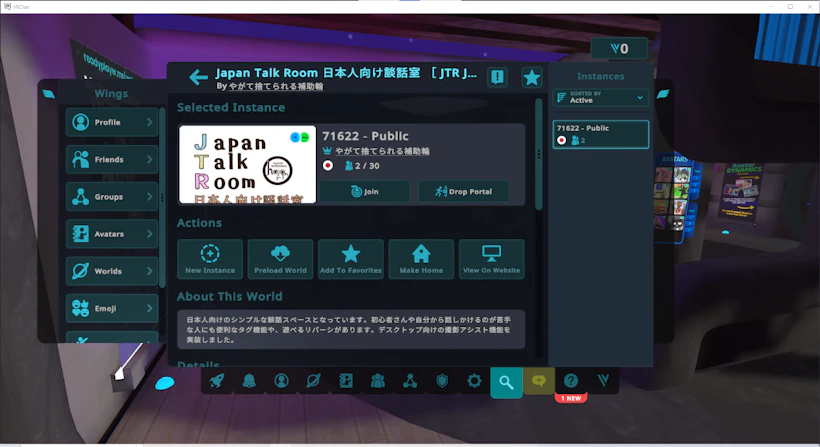
Task: Select the 71622 - Public instance entry
Action: coord(601,134)
